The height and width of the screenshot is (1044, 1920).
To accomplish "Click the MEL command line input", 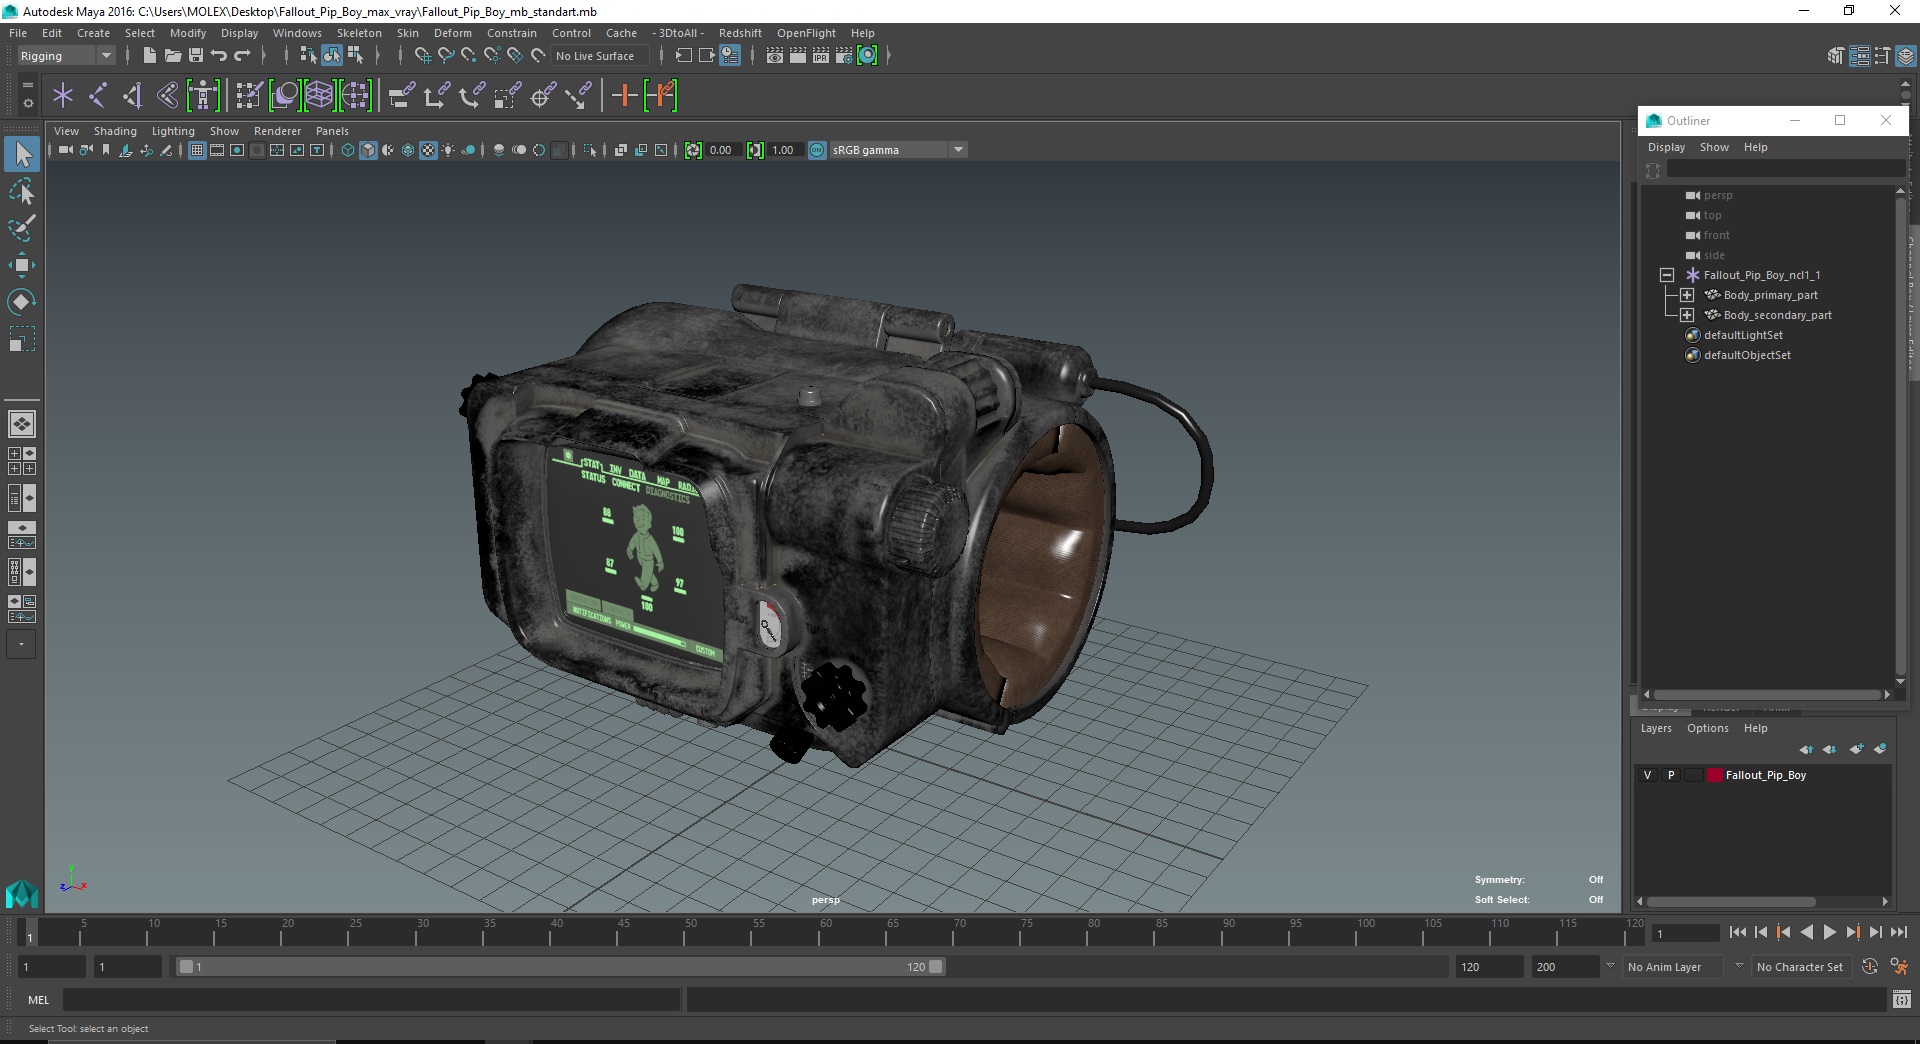I will click(x=372, y=999).
